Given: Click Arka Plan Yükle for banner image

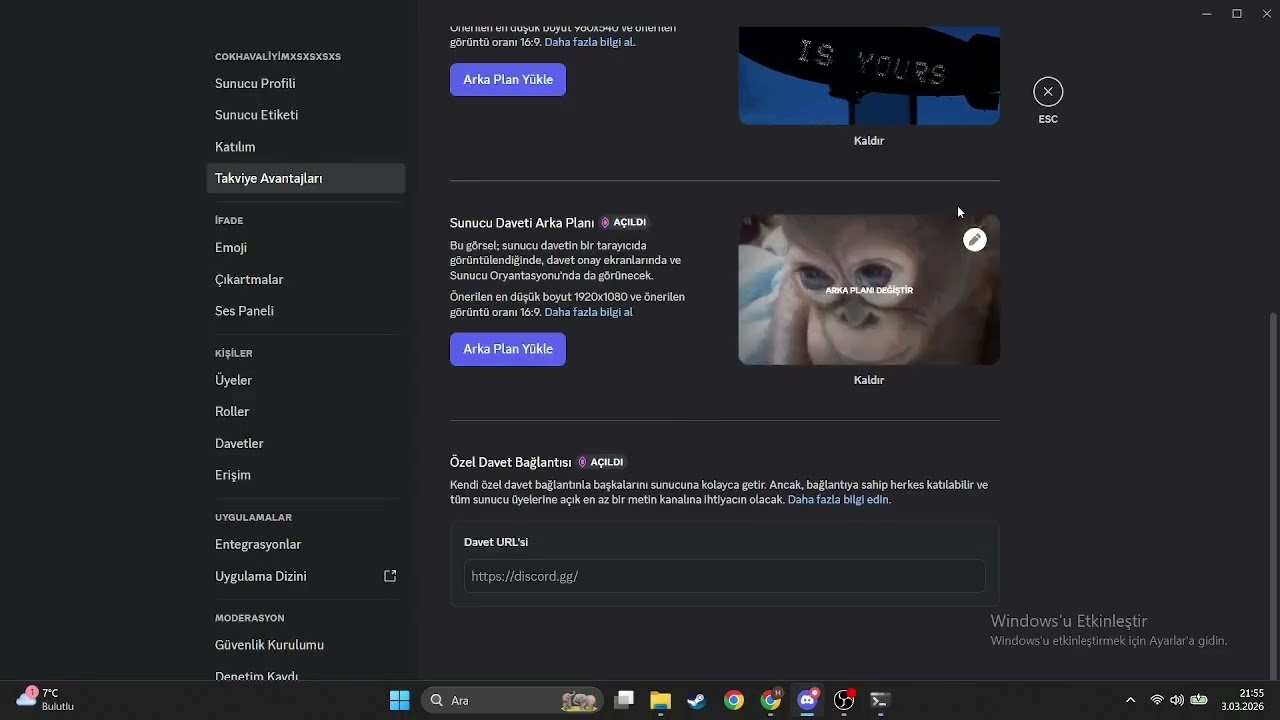Looking at the screenshot, I should coord(508,80).
